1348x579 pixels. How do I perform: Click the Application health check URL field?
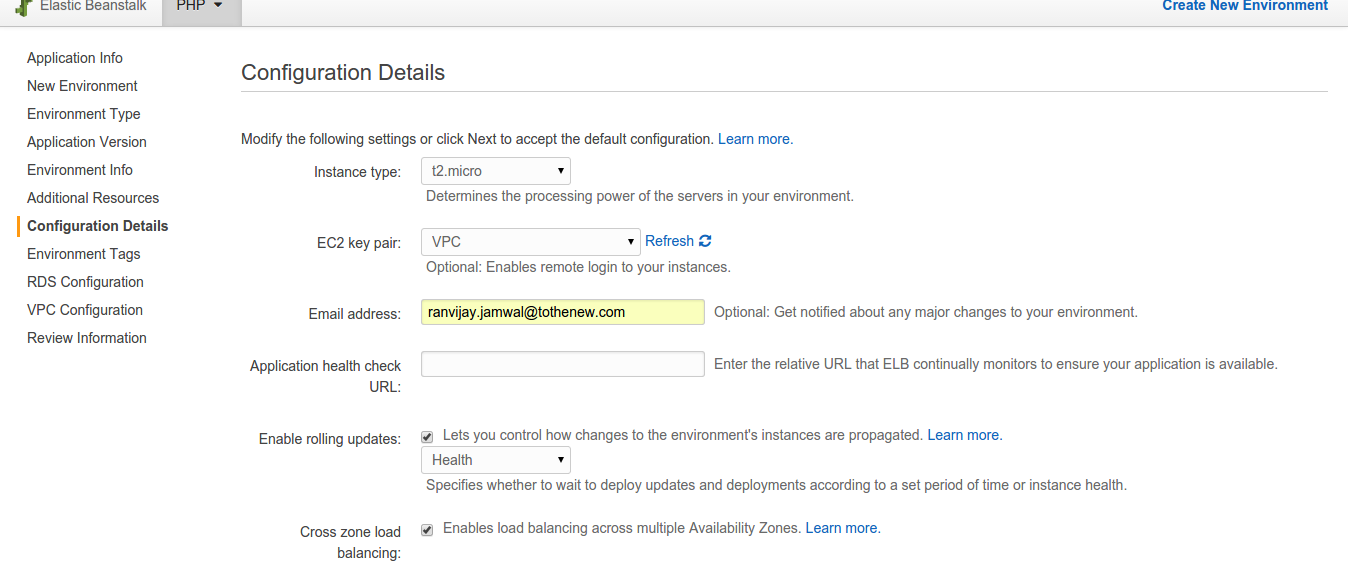[563, 364]
